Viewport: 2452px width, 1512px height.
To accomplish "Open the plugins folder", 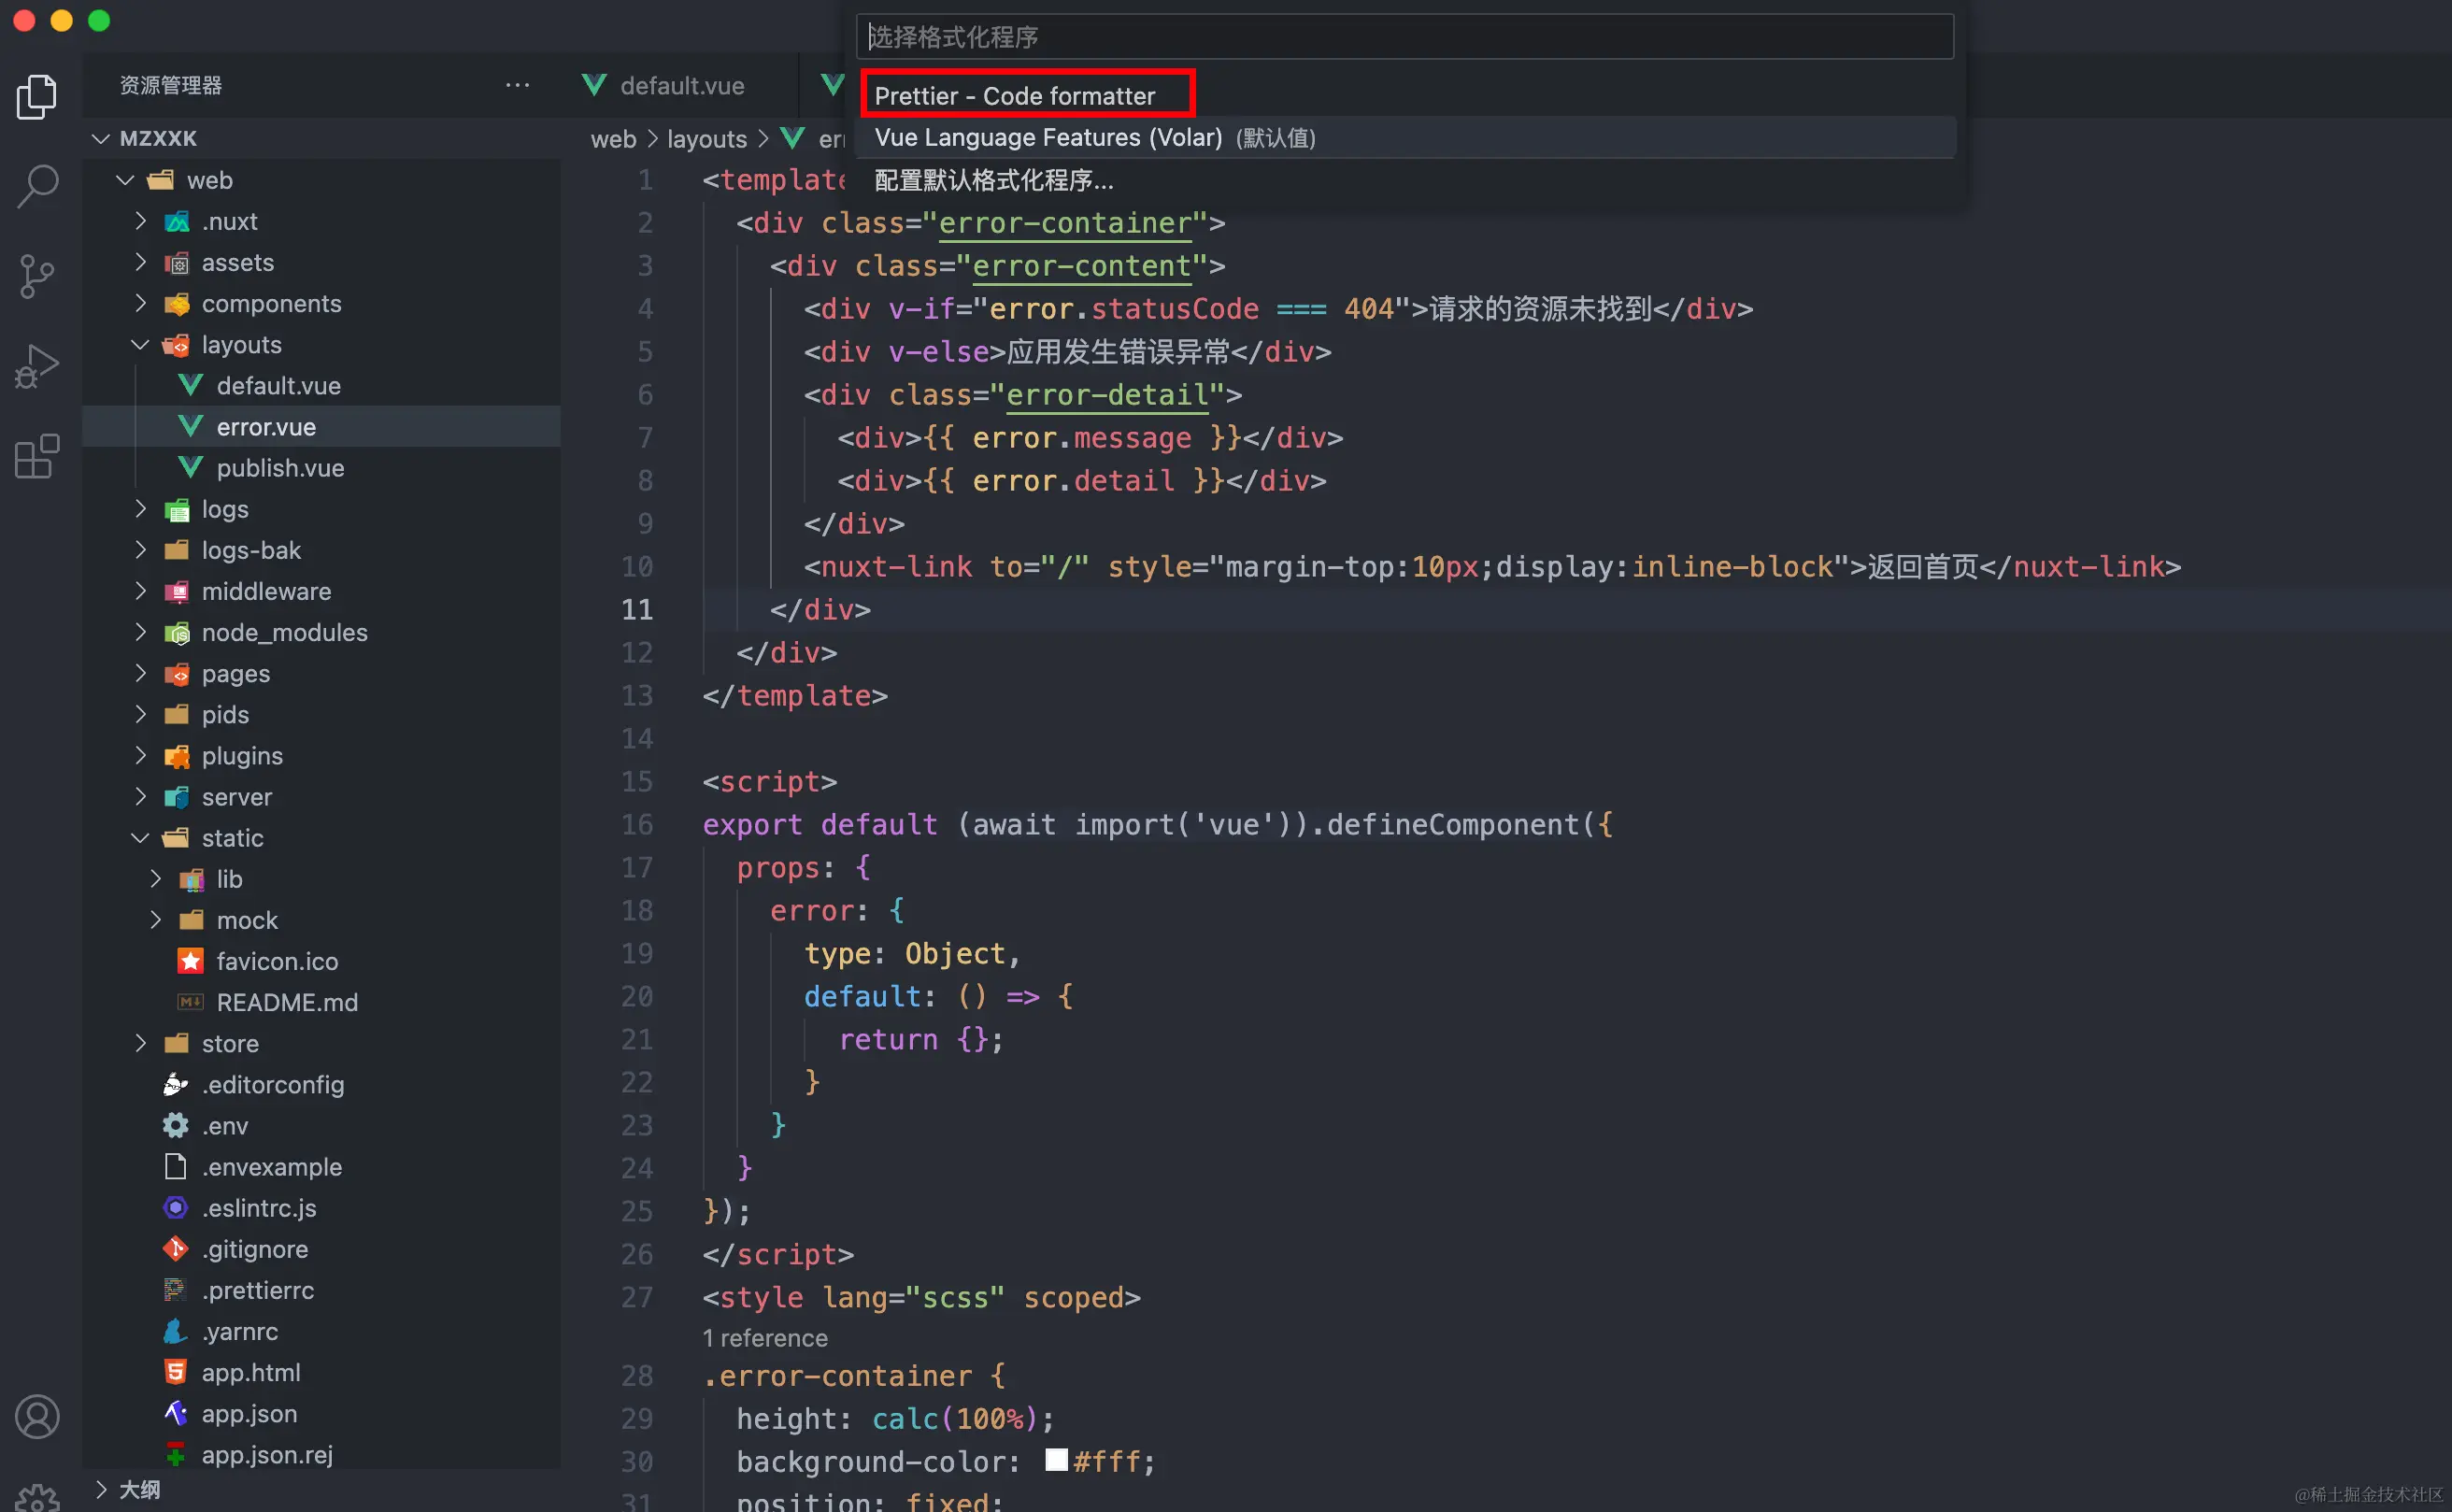I will tap(321, 755).
